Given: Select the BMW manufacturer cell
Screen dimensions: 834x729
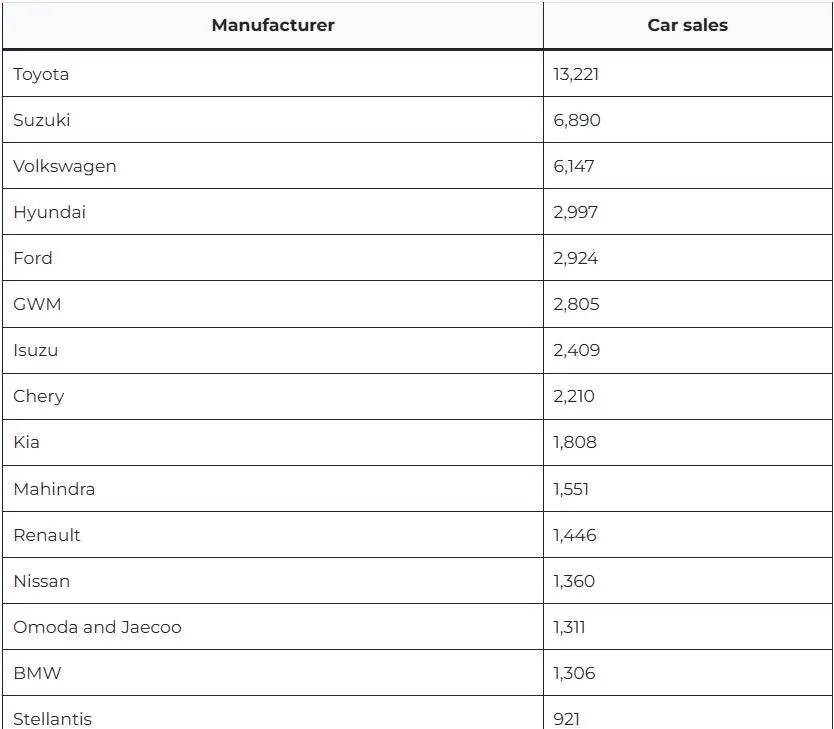Looking at the screenshot, I should pos(37,673).
